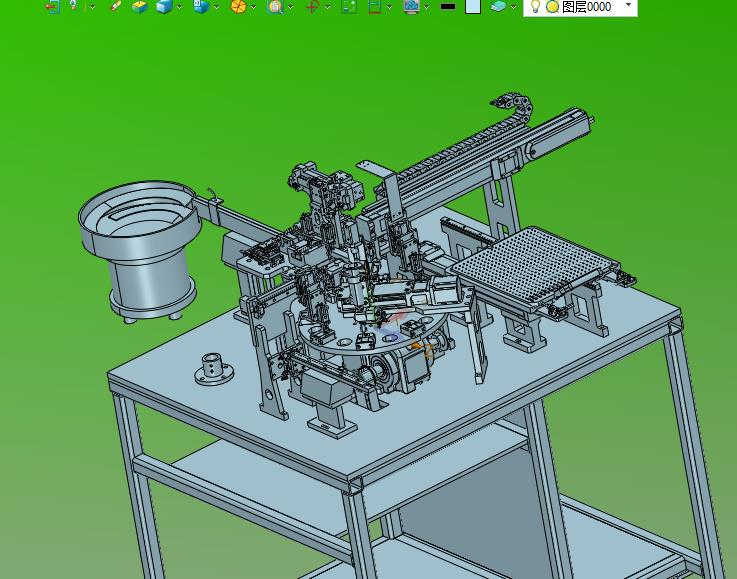Select the small flange mount on the tabletop
The height and width of the screenshot is (579, 737).
click(214, 369)
